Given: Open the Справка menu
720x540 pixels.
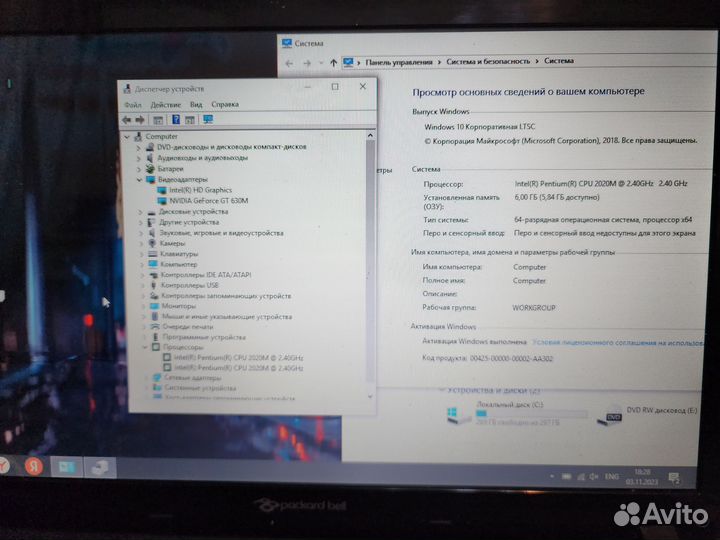Looking at the screenshot, I should 225,104.
